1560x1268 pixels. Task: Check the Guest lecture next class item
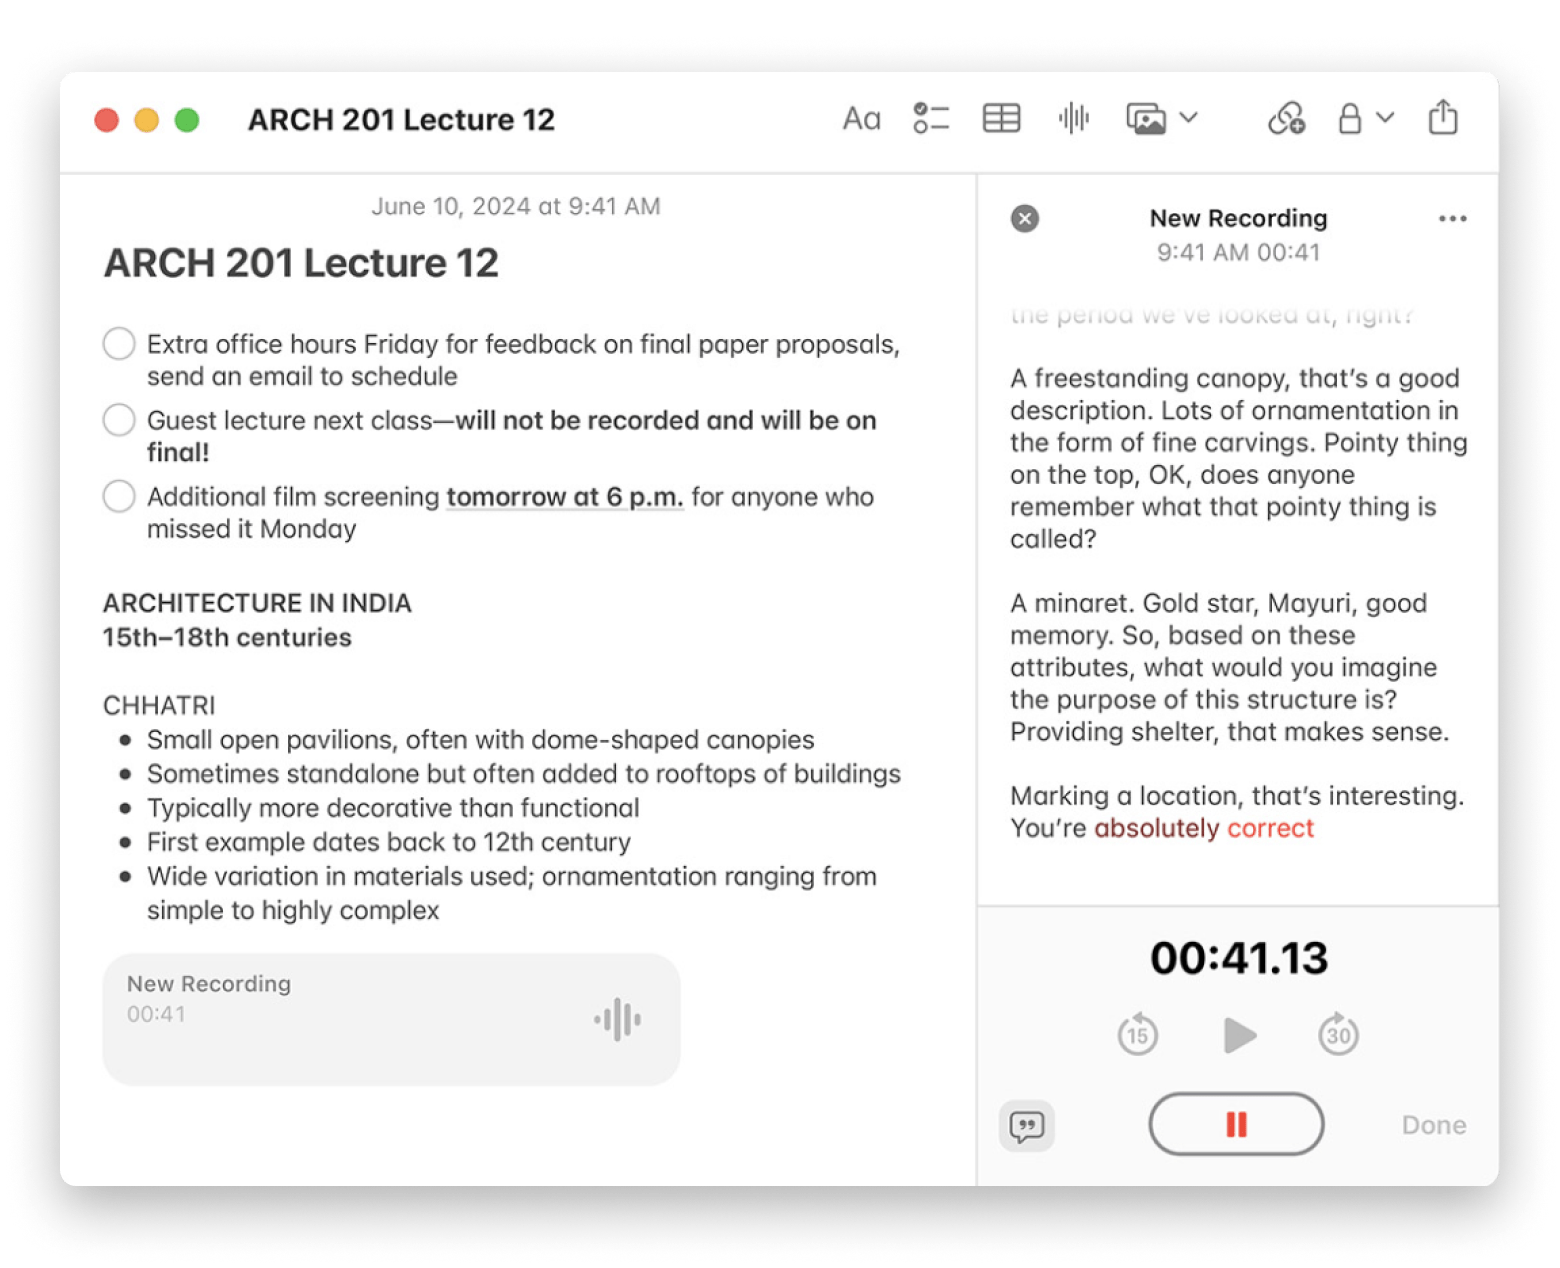point(119,419)
